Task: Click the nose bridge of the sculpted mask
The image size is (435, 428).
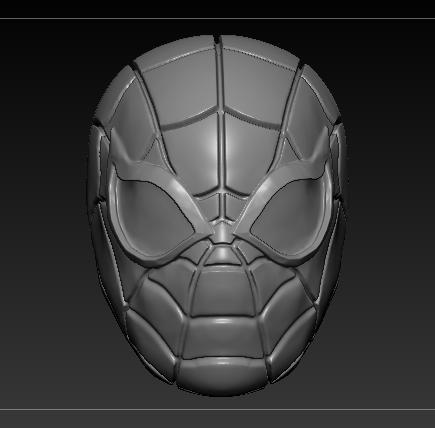Action: pyautogui.click(x=222, y=231)
